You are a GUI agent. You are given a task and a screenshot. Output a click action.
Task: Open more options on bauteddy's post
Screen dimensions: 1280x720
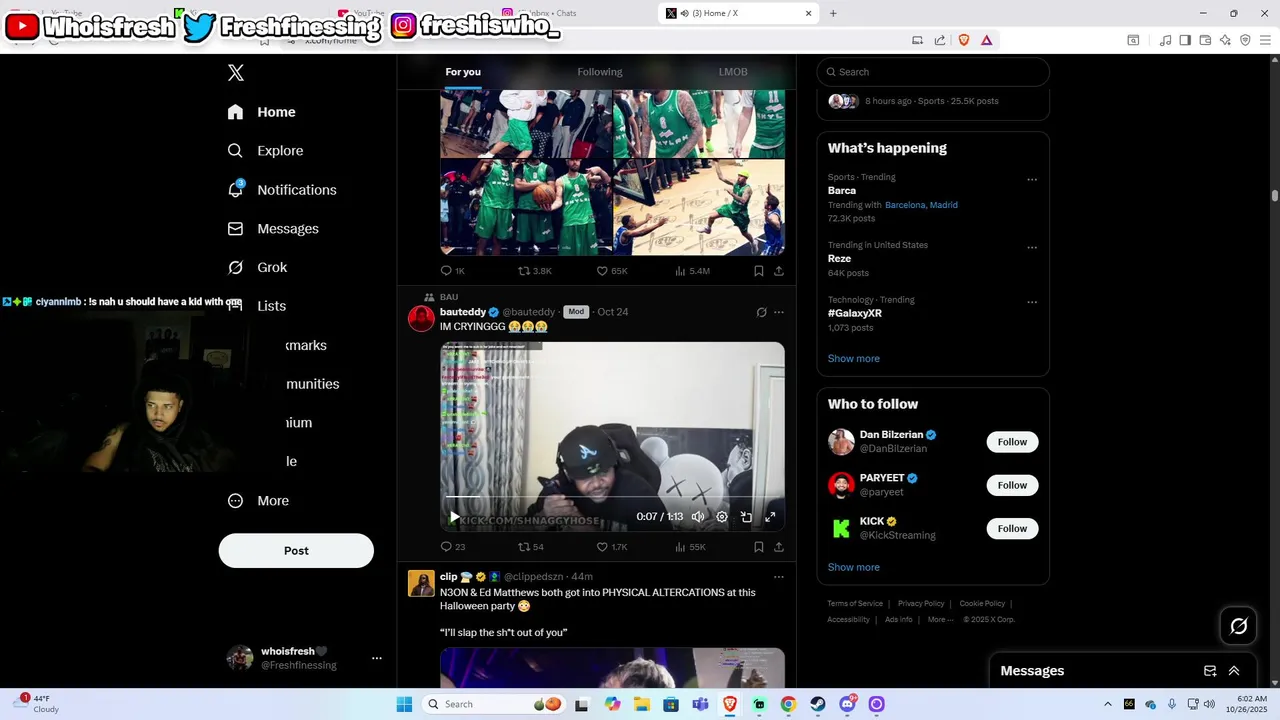(x=779, y=312)
